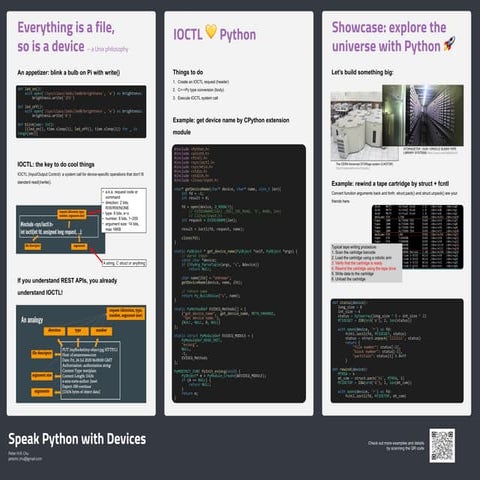This screenshot has height=480, width=480.
Task: Click 'An appetizer: blink a bulb on Pi with write()'
Action: pos(69,72)
